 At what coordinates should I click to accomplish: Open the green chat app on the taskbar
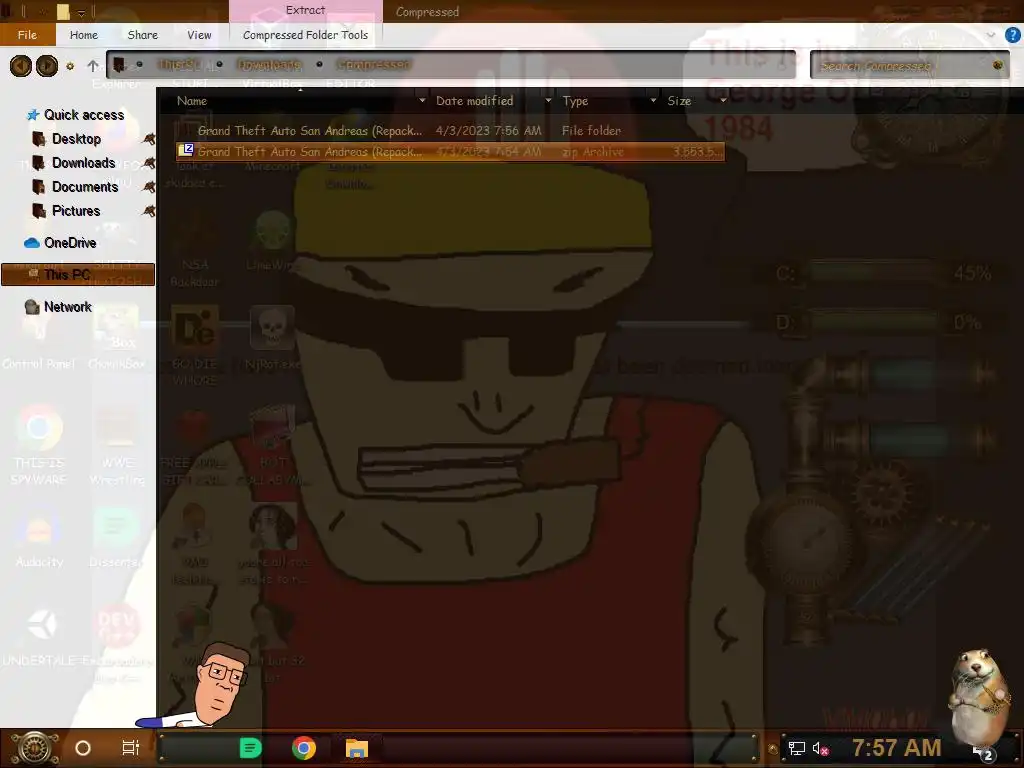tap(250, 748)
